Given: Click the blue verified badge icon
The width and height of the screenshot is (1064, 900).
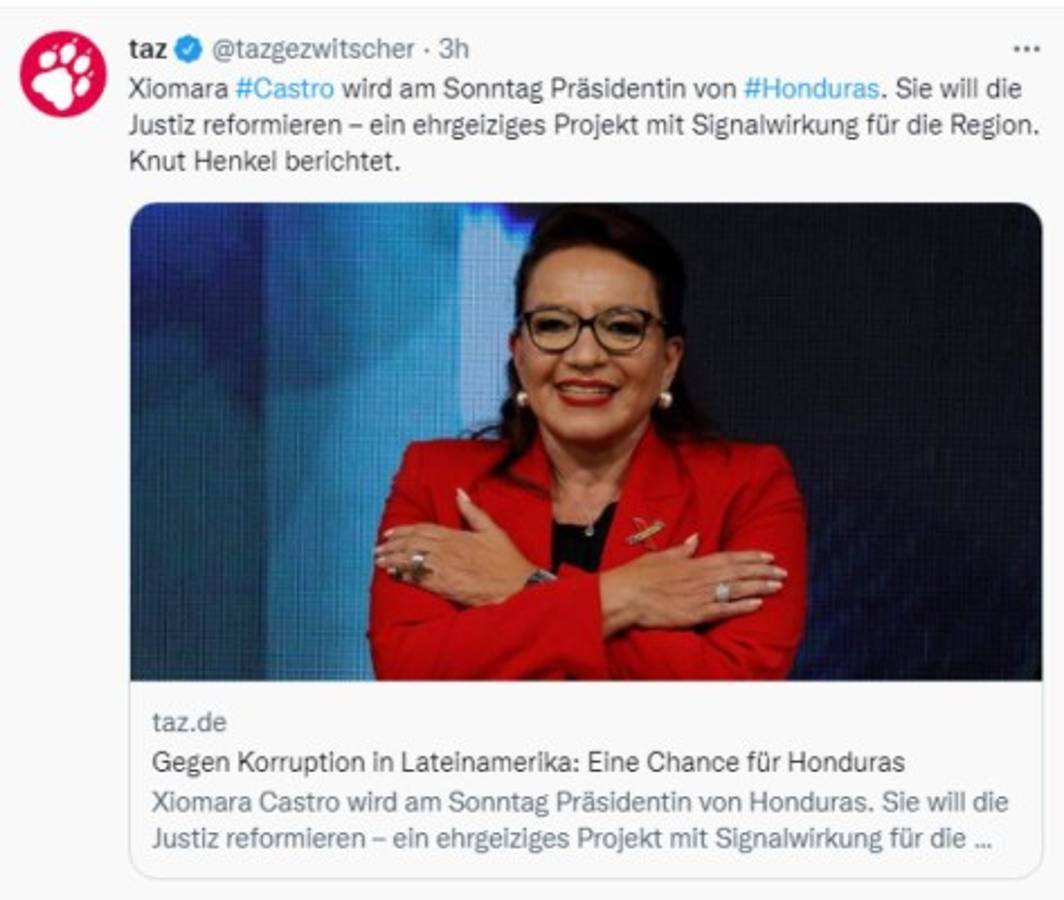Looking at the screenshot, I should [189, 50].
